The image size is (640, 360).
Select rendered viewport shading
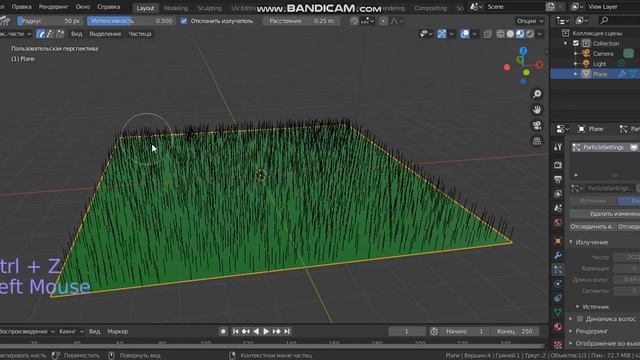point(530,34)
